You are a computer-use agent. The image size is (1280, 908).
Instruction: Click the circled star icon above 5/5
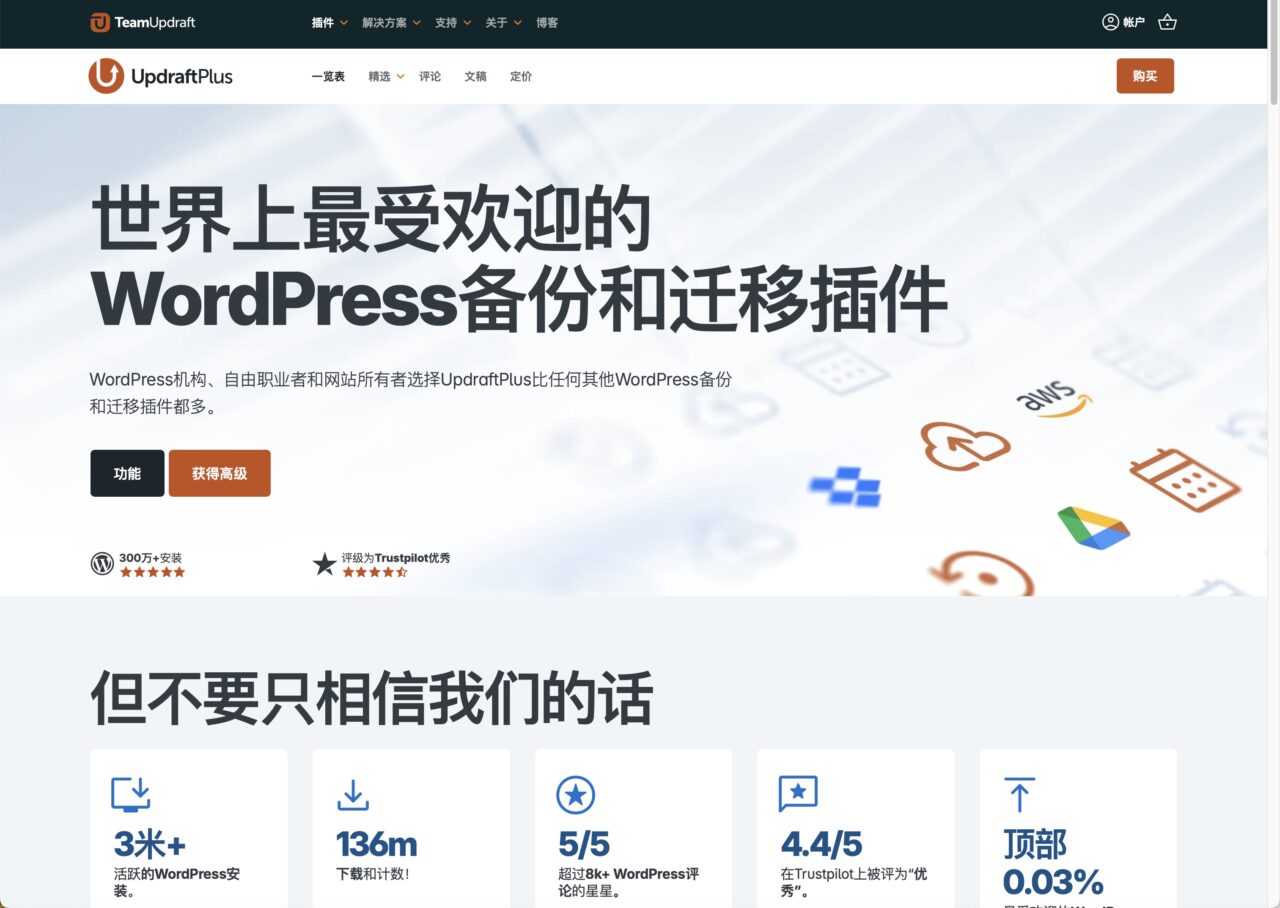point(575,795)
